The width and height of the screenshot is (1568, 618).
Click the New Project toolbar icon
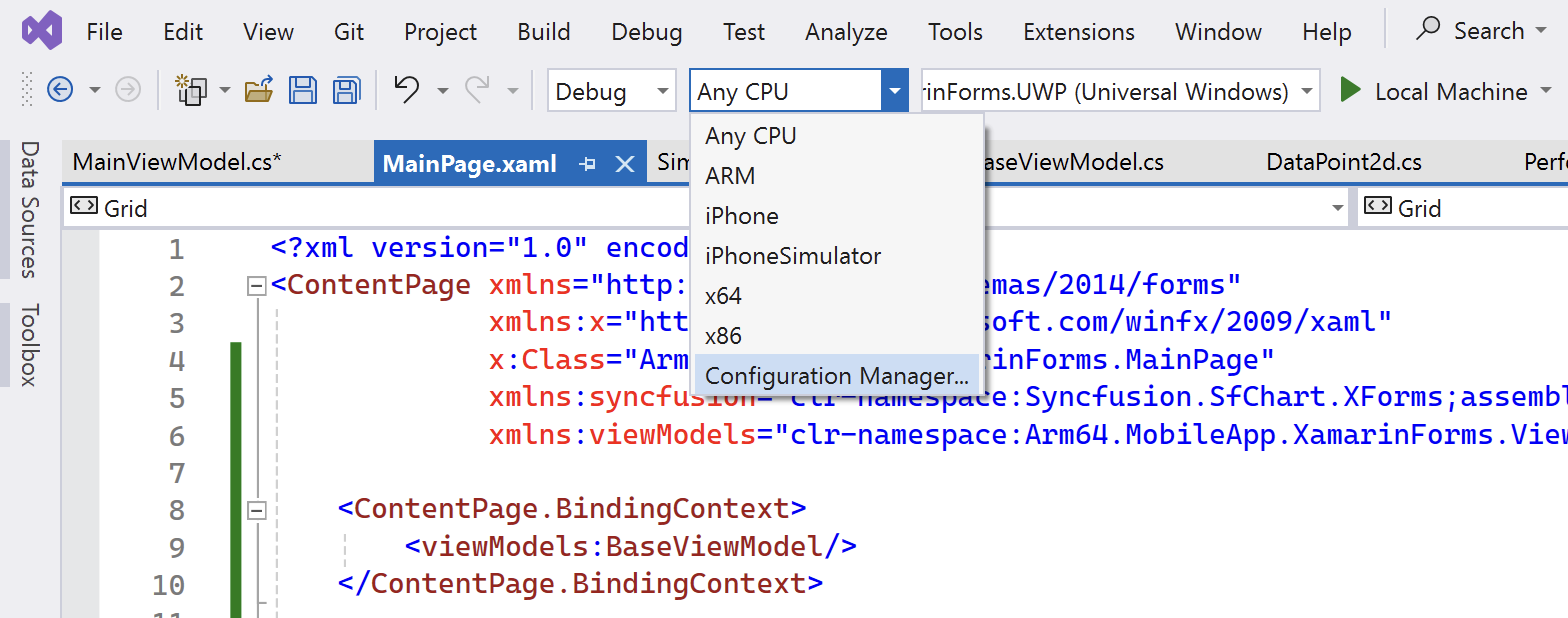[x=191, y=90]
